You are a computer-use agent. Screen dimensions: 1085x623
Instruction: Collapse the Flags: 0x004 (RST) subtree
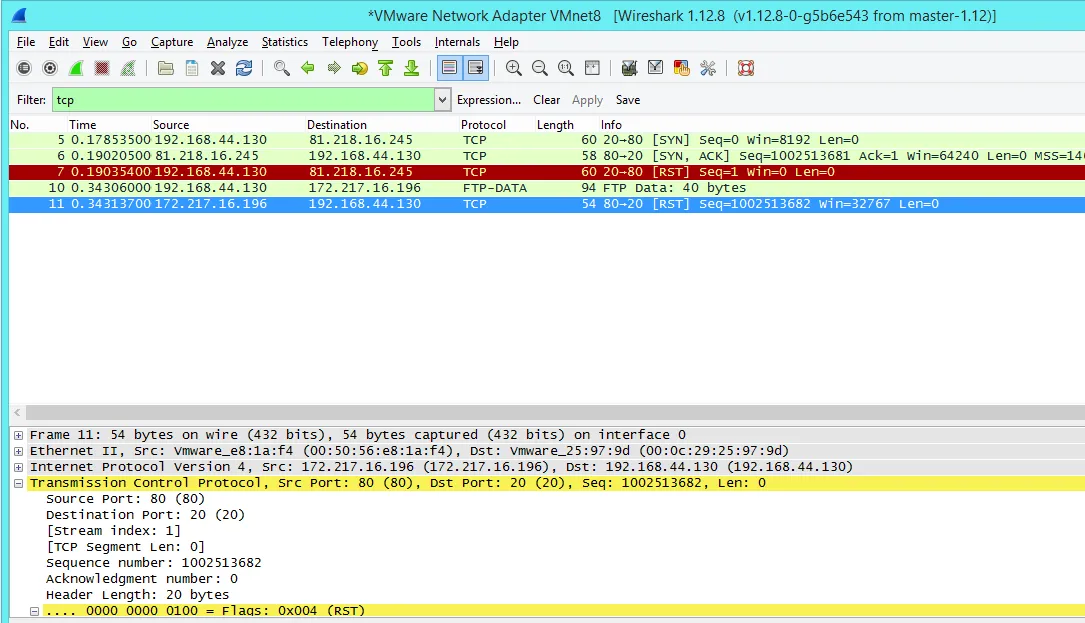(34, 611)
